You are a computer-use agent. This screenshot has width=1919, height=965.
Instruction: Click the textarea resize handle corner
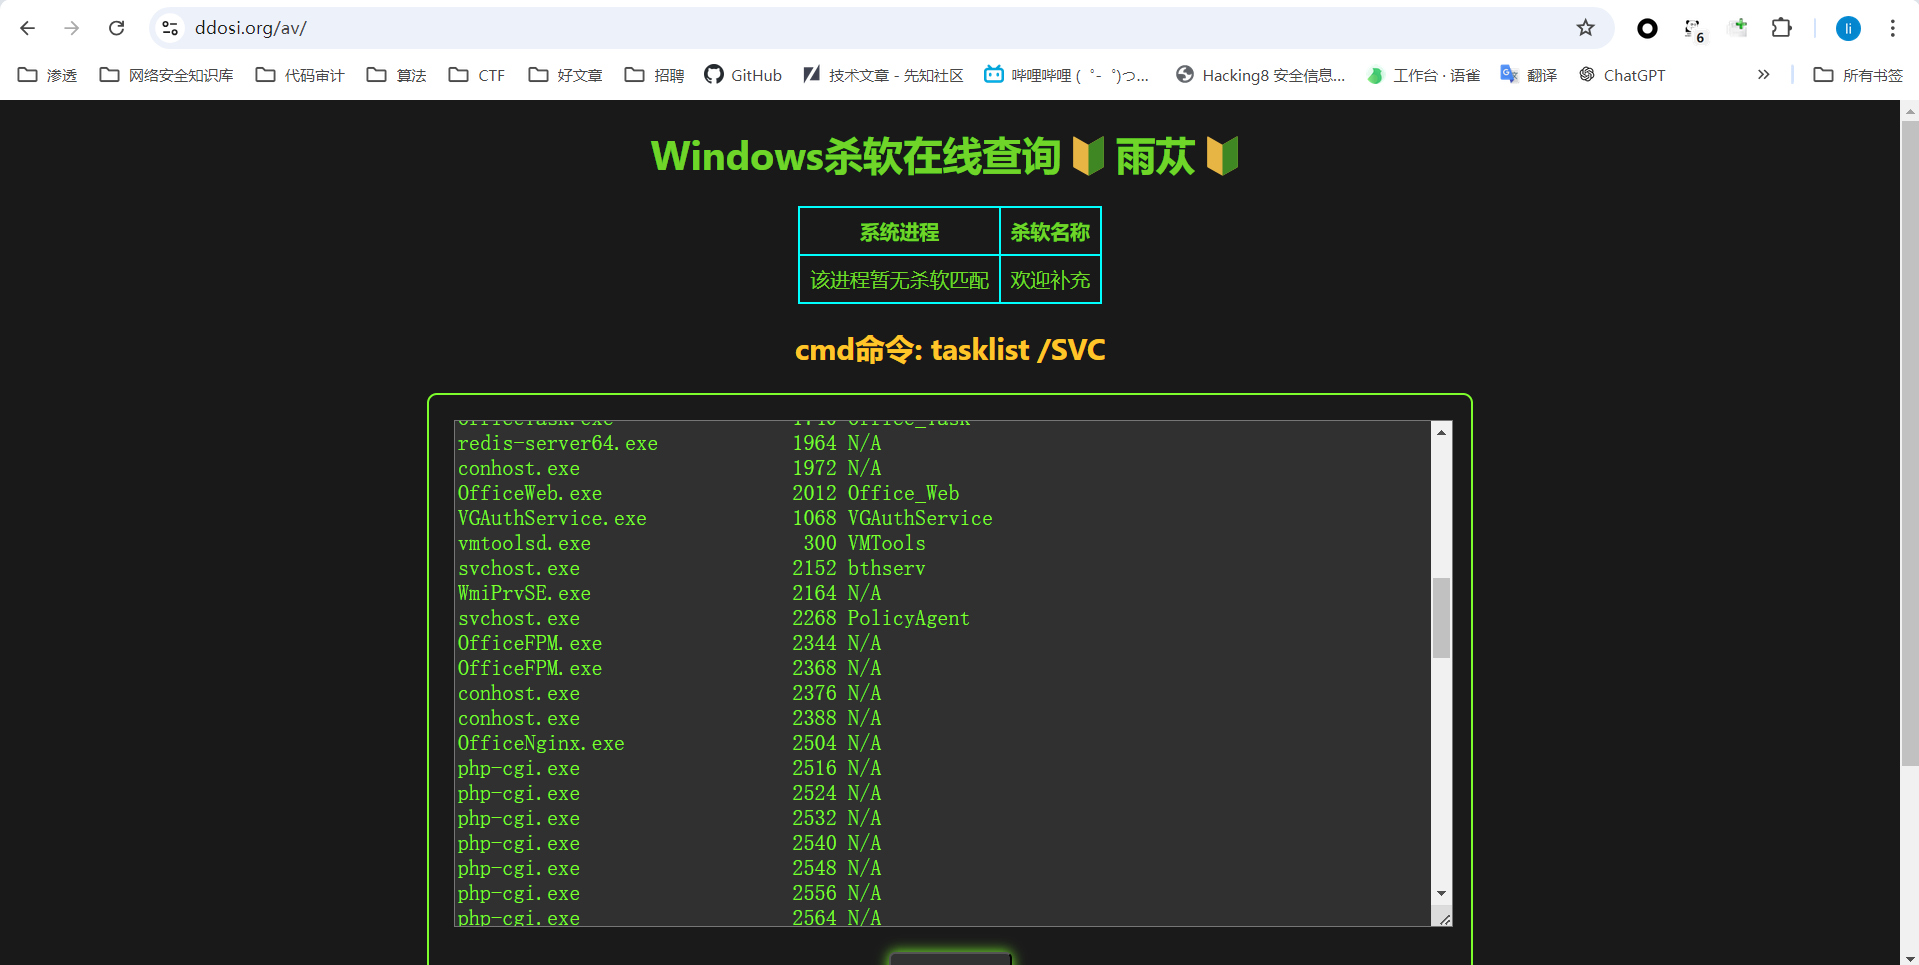[1443, 918]
